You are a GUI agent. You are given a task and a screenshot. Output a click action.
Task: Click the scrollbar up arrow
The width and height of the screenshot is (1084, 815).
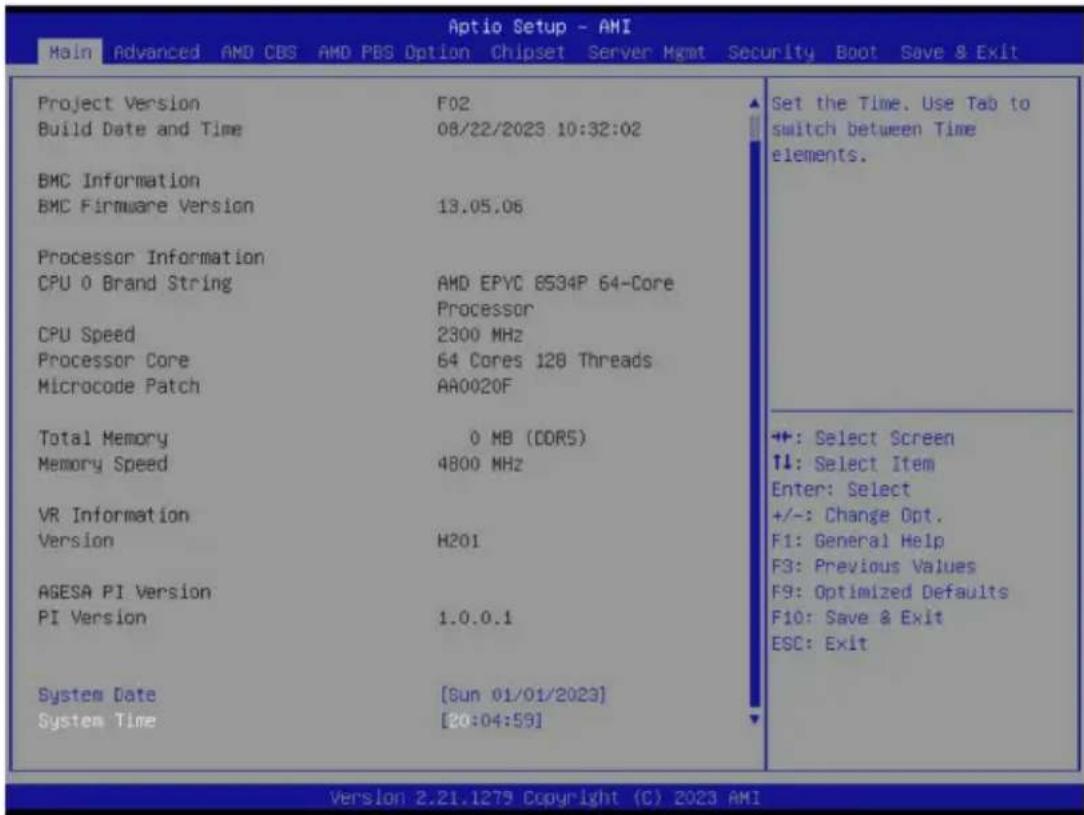[754, 104]
